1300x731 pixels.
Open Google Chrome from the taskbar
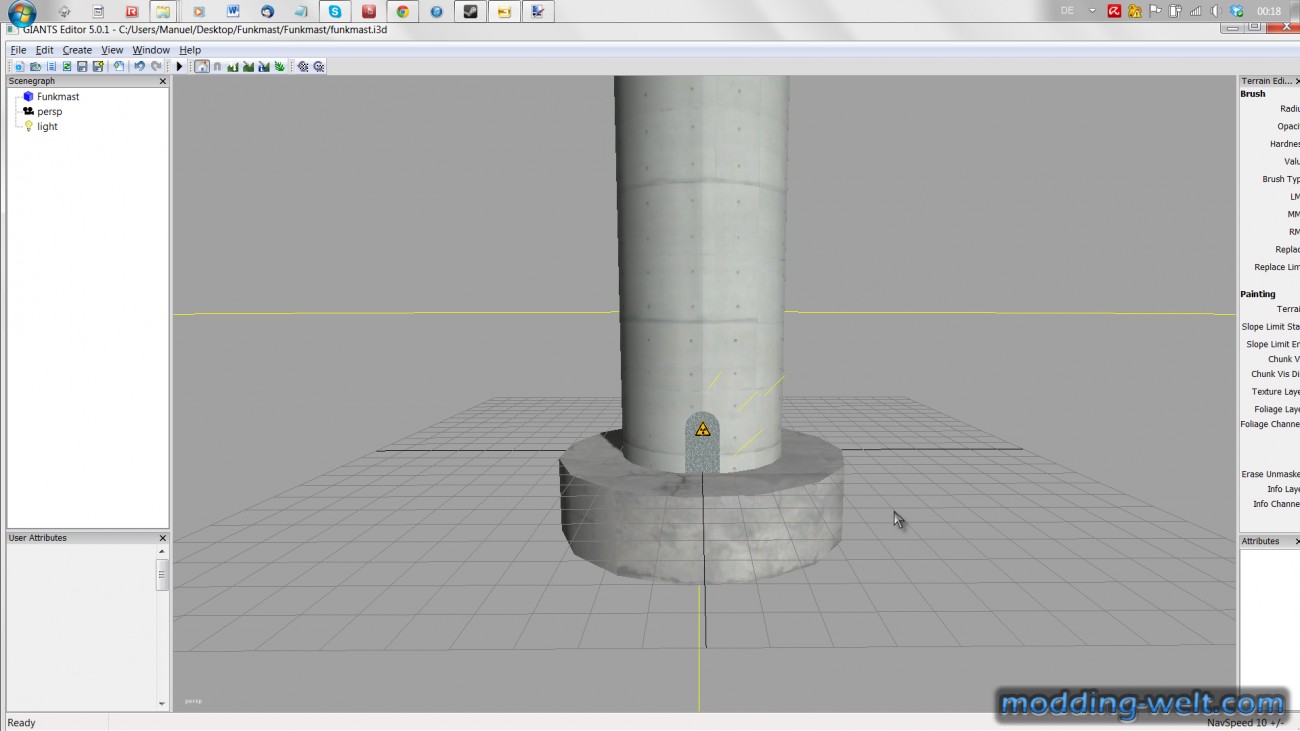pos(402,12)
